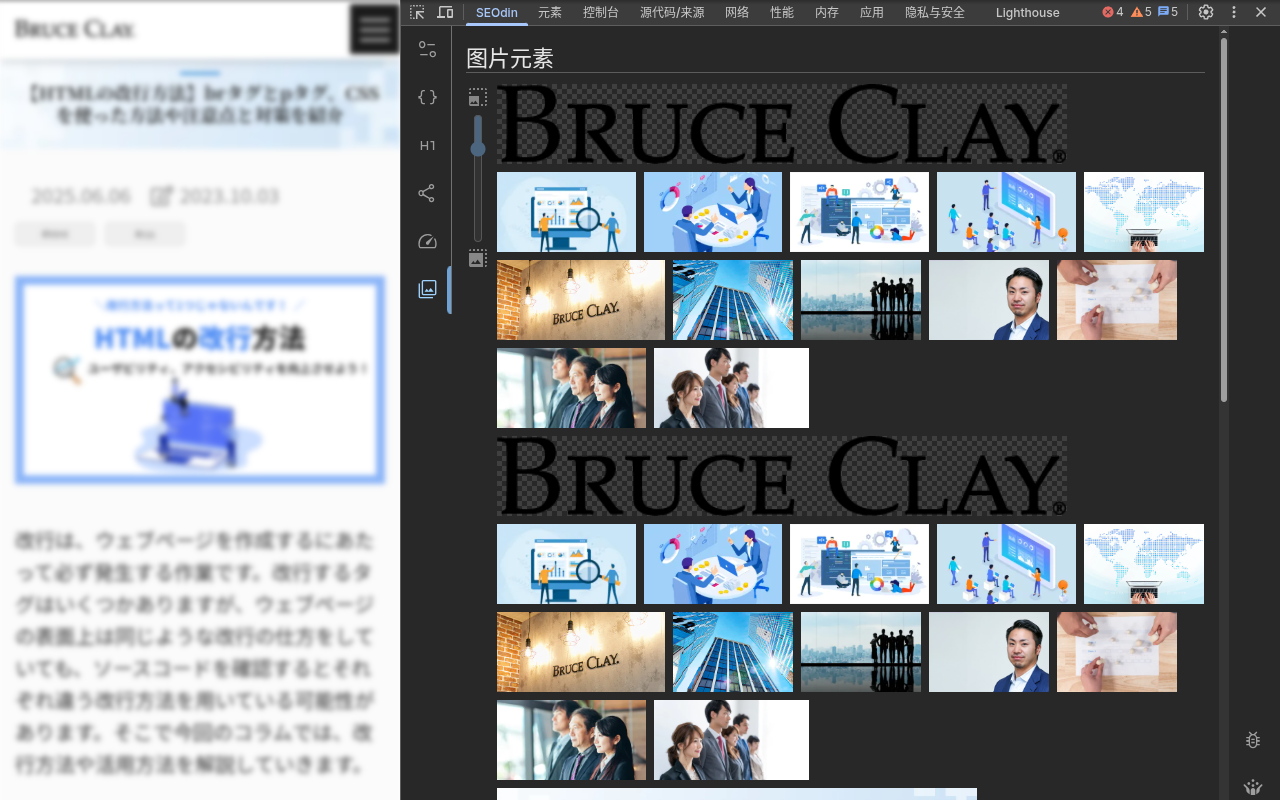Show the 5 warnings indicator in DevTools
Screen dimensions: 1280x800
pos(1141,12)
